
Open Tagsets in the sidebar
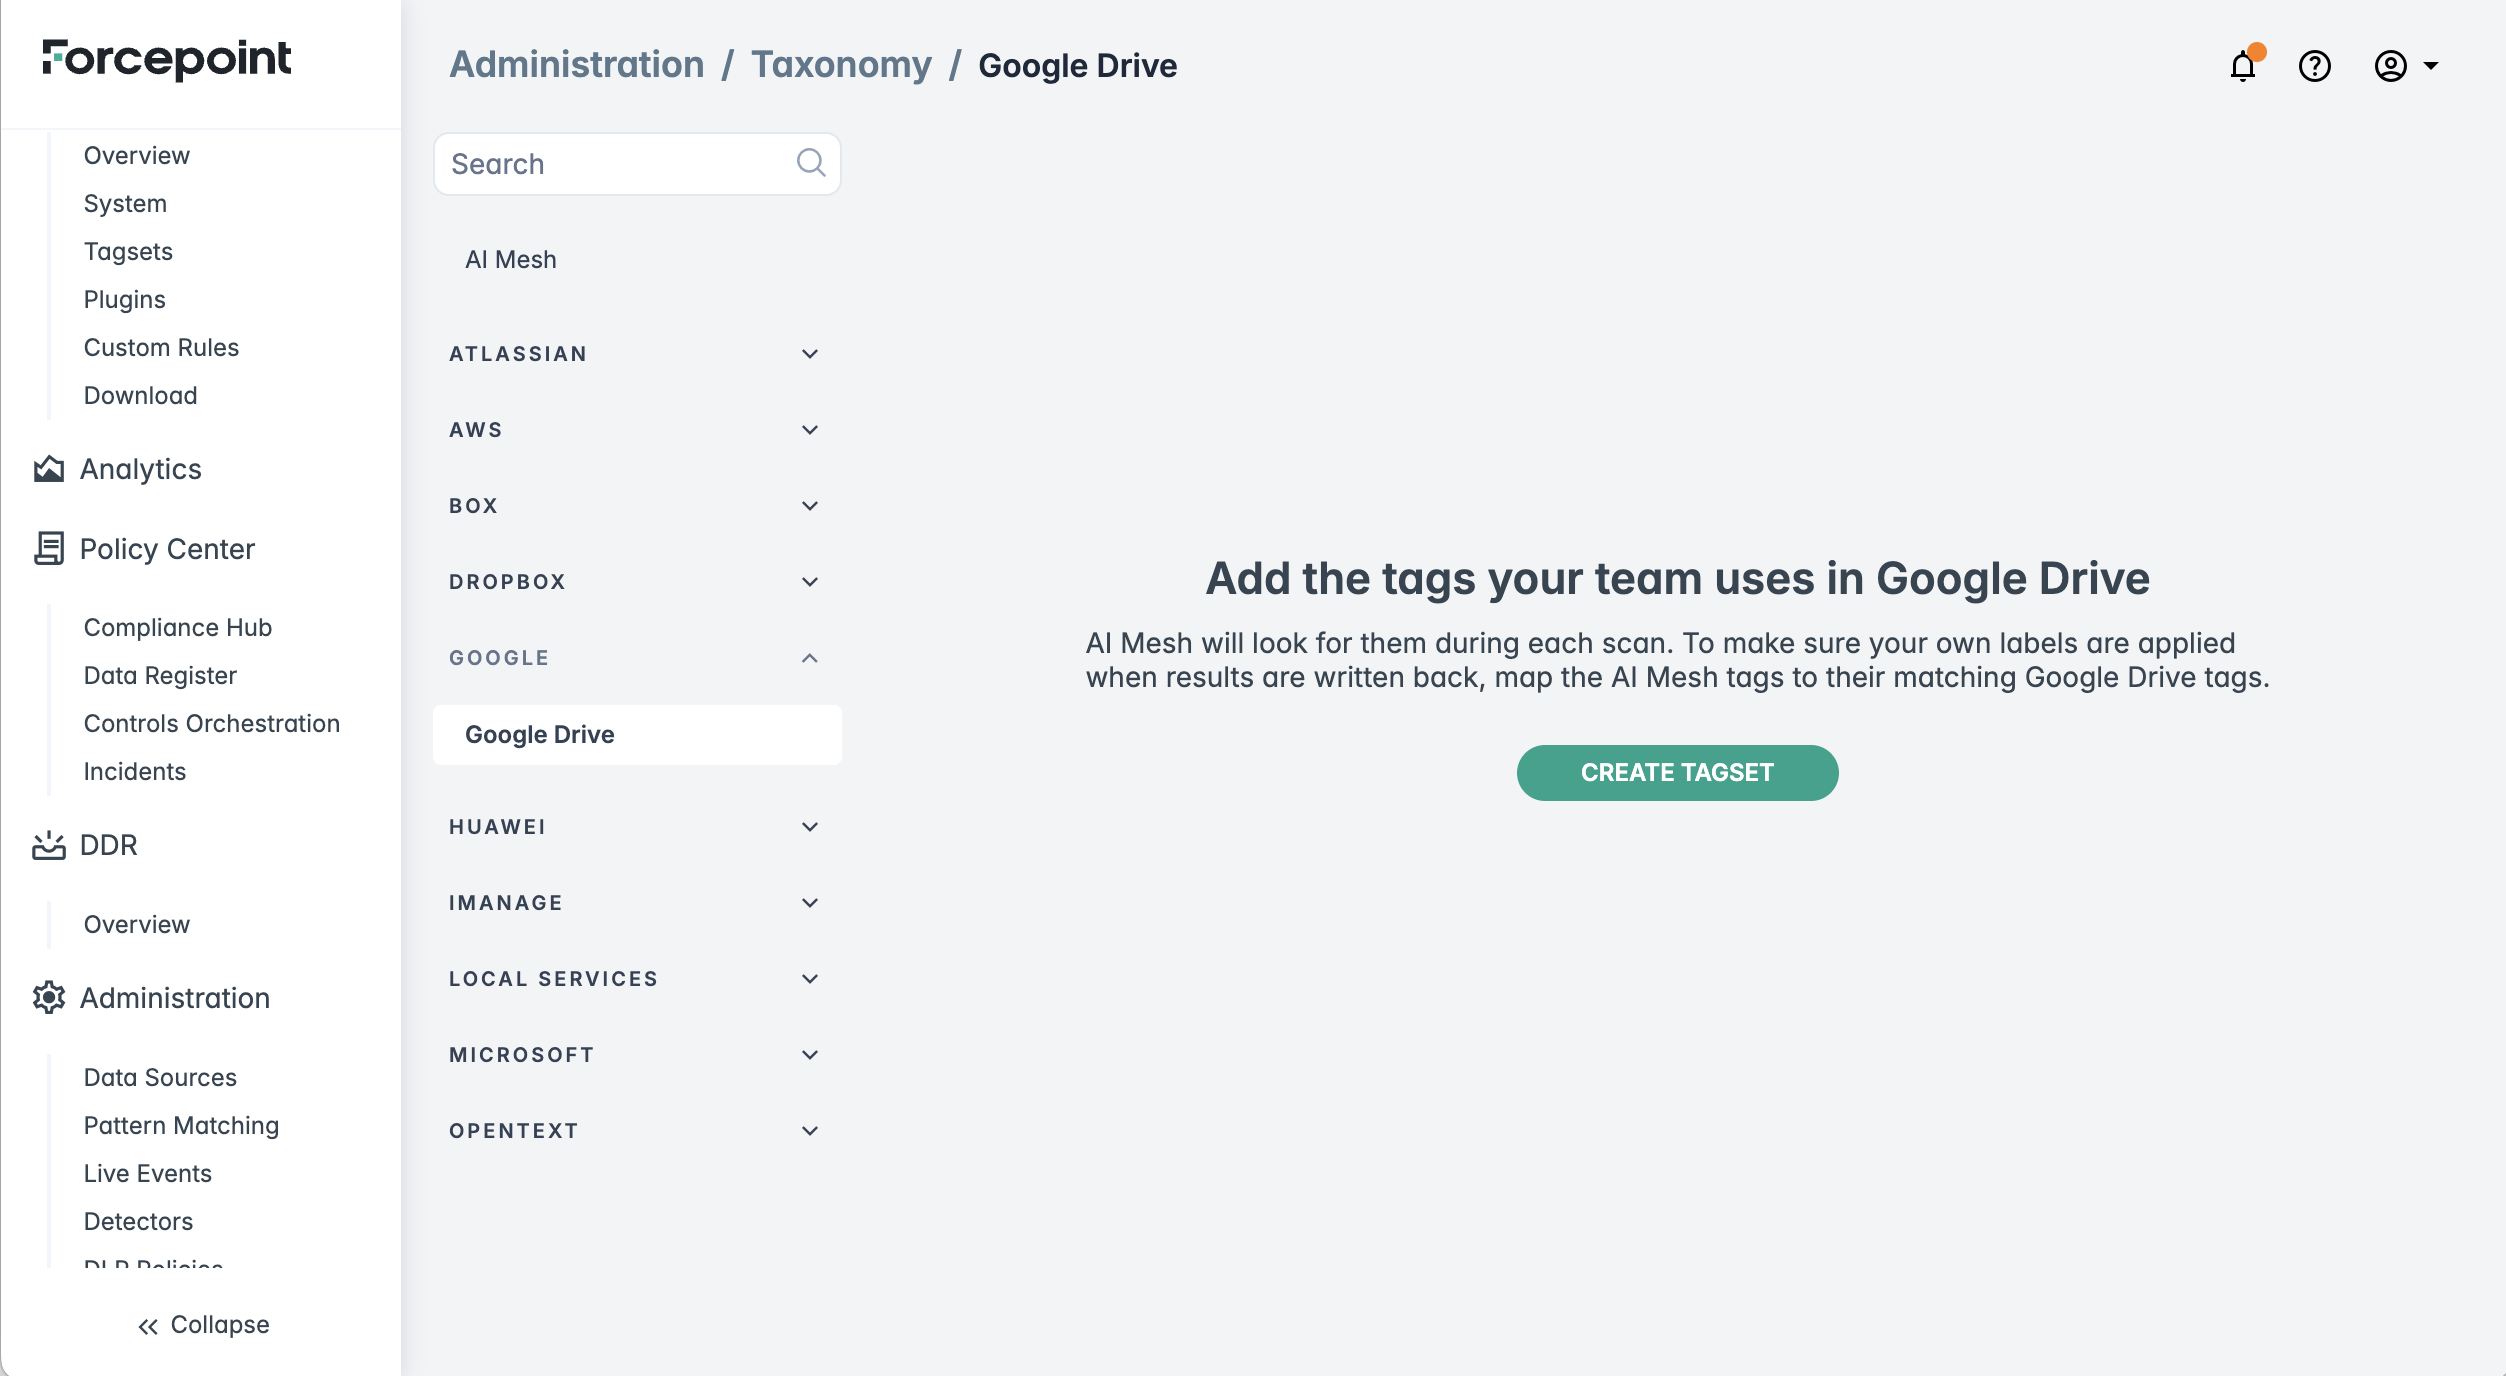pyautogui.click(x=128, y=251)
